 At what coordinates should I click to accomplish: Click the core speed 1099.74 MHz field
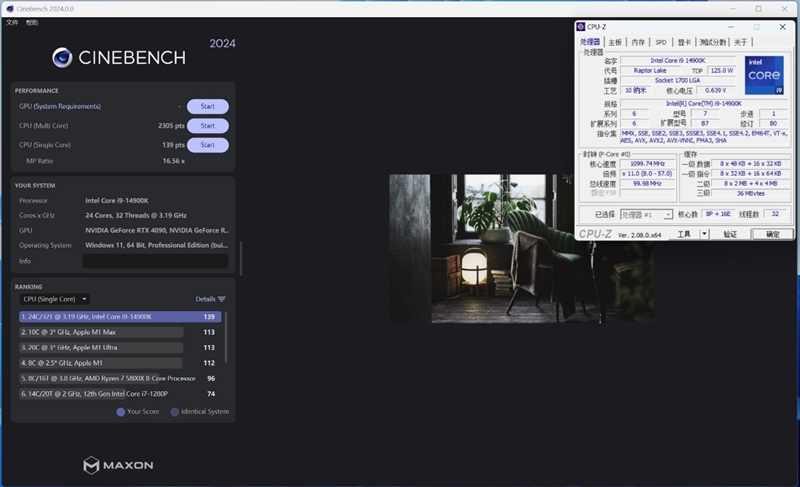pos(647,164)
